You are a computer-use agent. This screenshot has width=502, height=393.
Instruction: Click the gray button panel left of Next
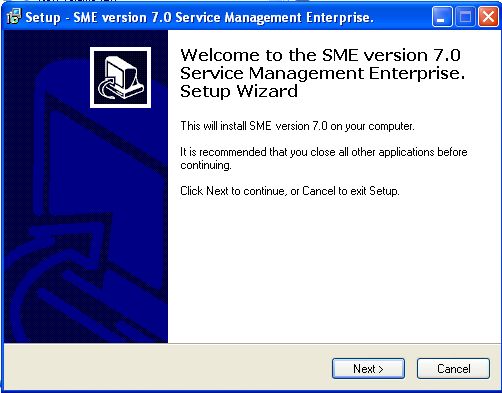pos(167,368)
